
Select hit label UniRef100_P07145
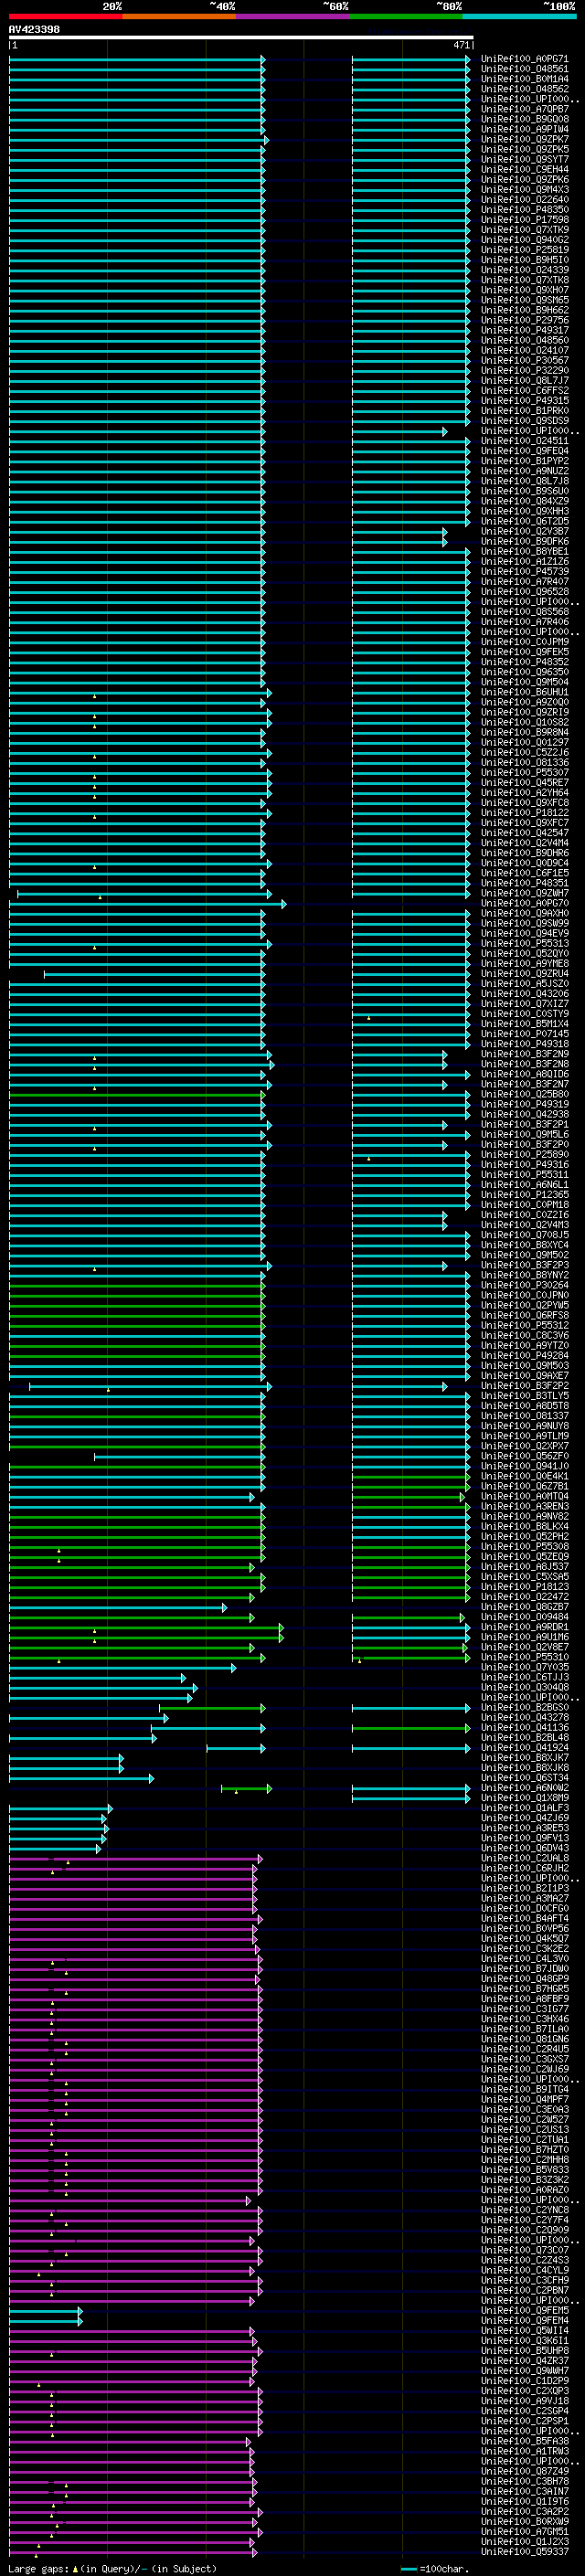click(x=525, y=1034)
